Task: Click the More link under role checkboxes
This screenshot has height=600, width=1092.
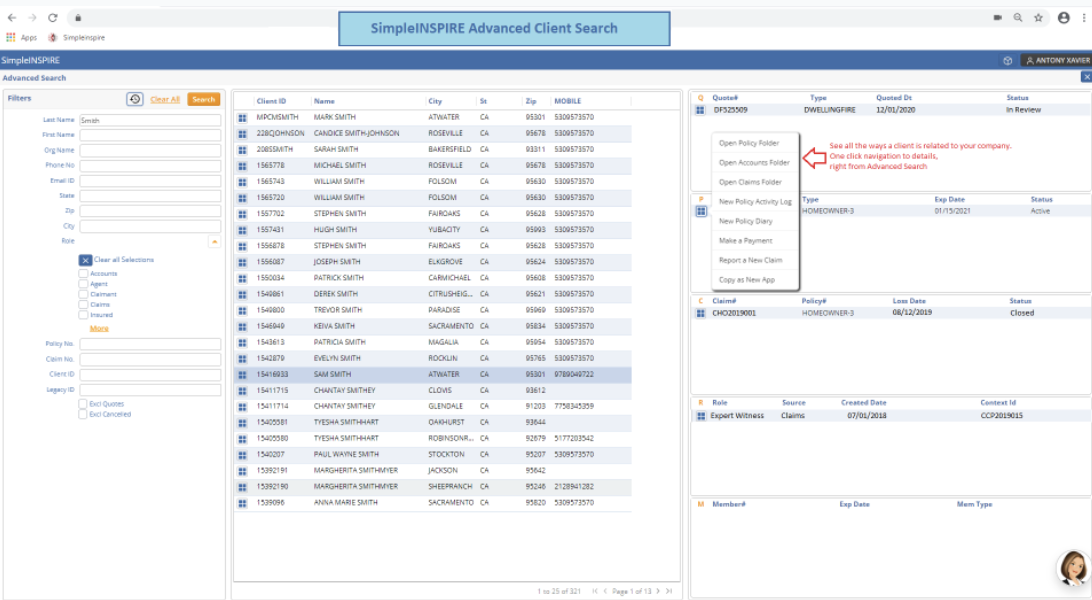Action: tap(99, 329)
